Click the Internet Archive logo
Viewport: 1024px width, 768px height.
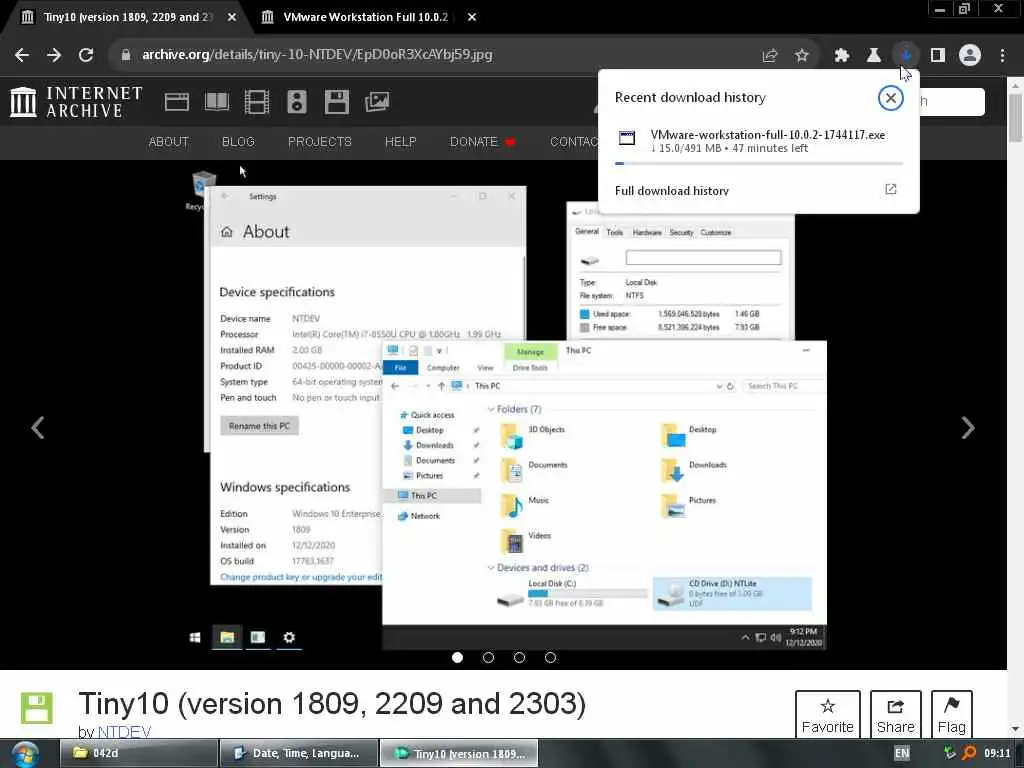click(x=76, y=103)
